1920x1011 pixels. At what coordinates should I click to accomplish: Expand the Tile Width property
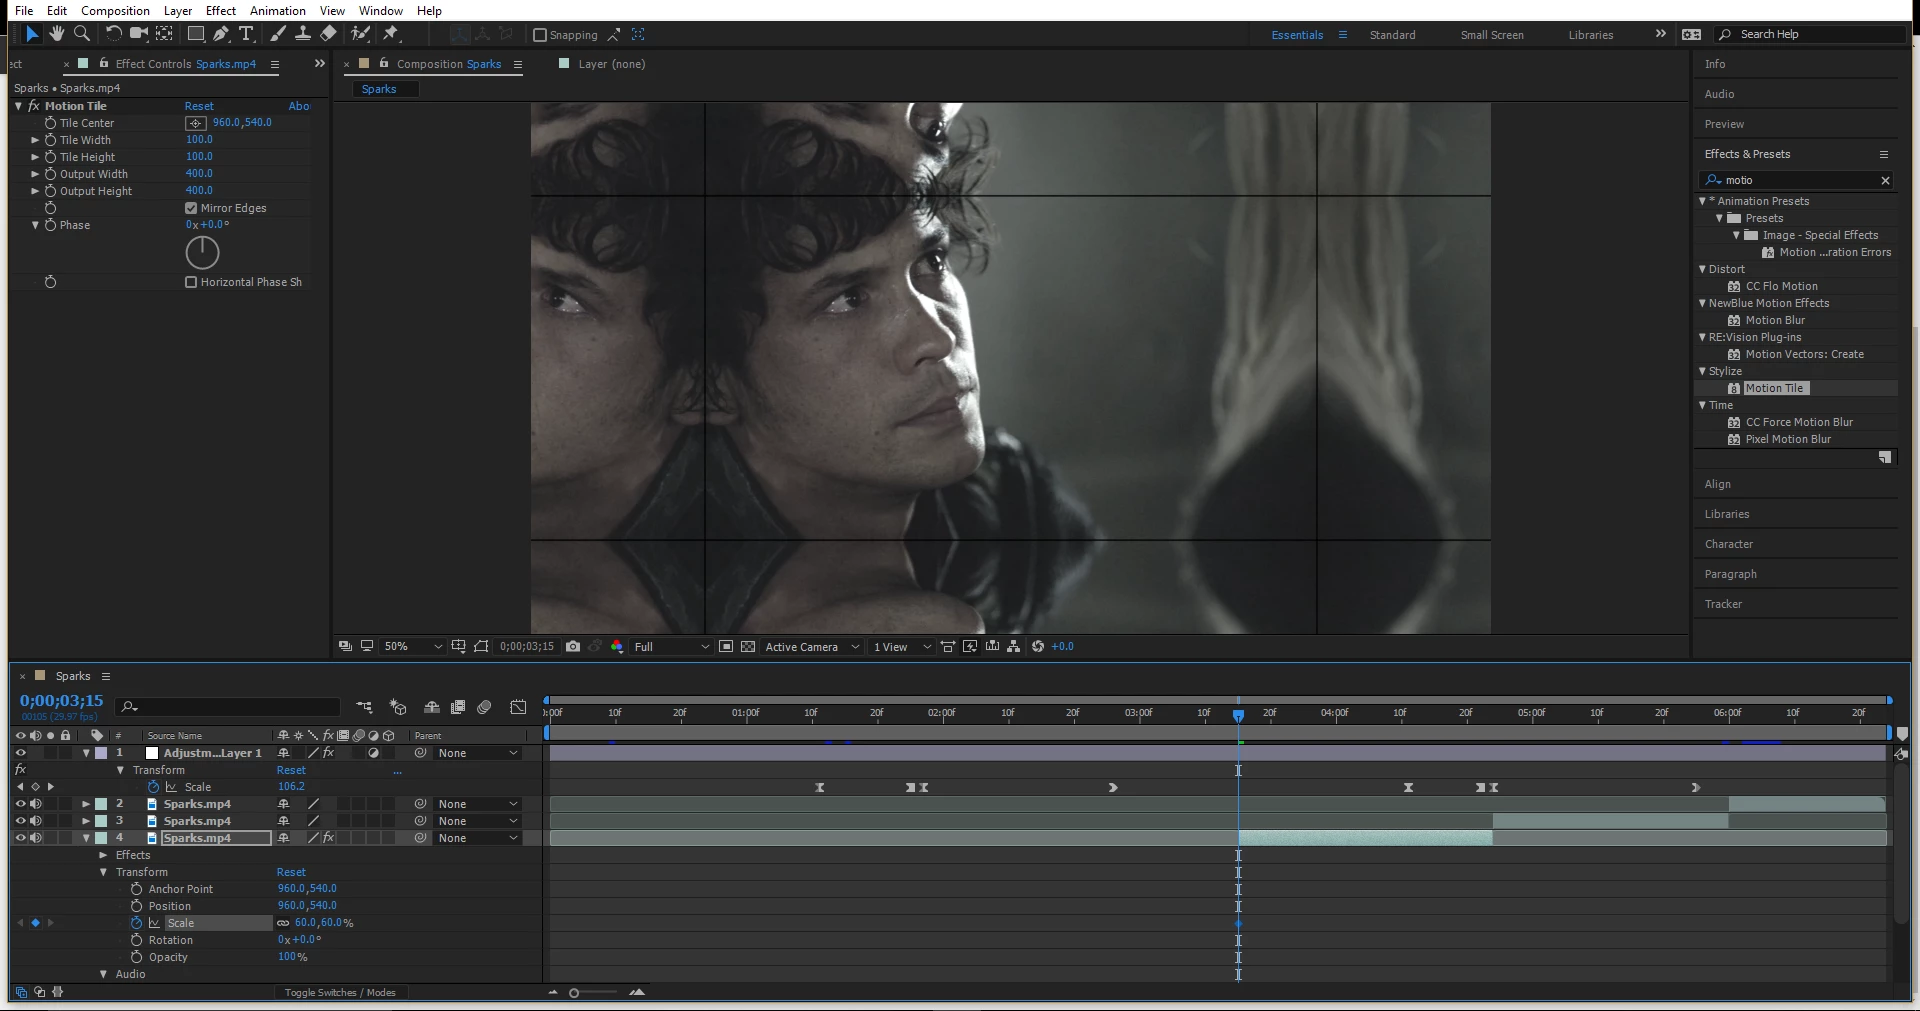35,140
